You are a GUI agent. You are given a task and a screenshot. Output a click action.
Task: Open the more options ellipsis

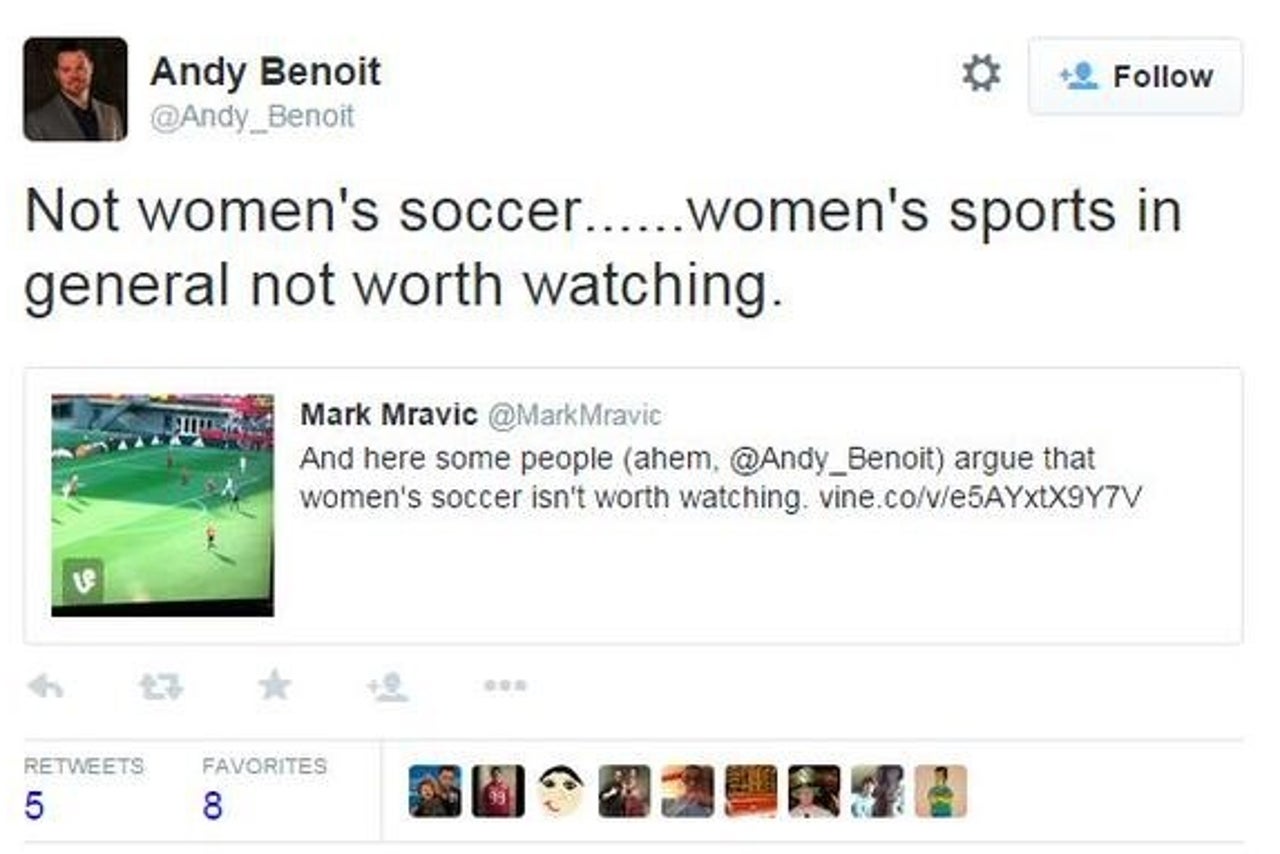pos(504,686)
